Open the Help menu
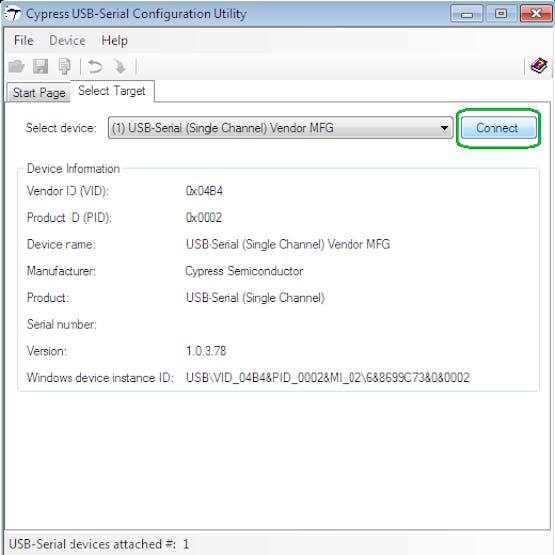Screen dimensions: 555x555 click(114, 40)
